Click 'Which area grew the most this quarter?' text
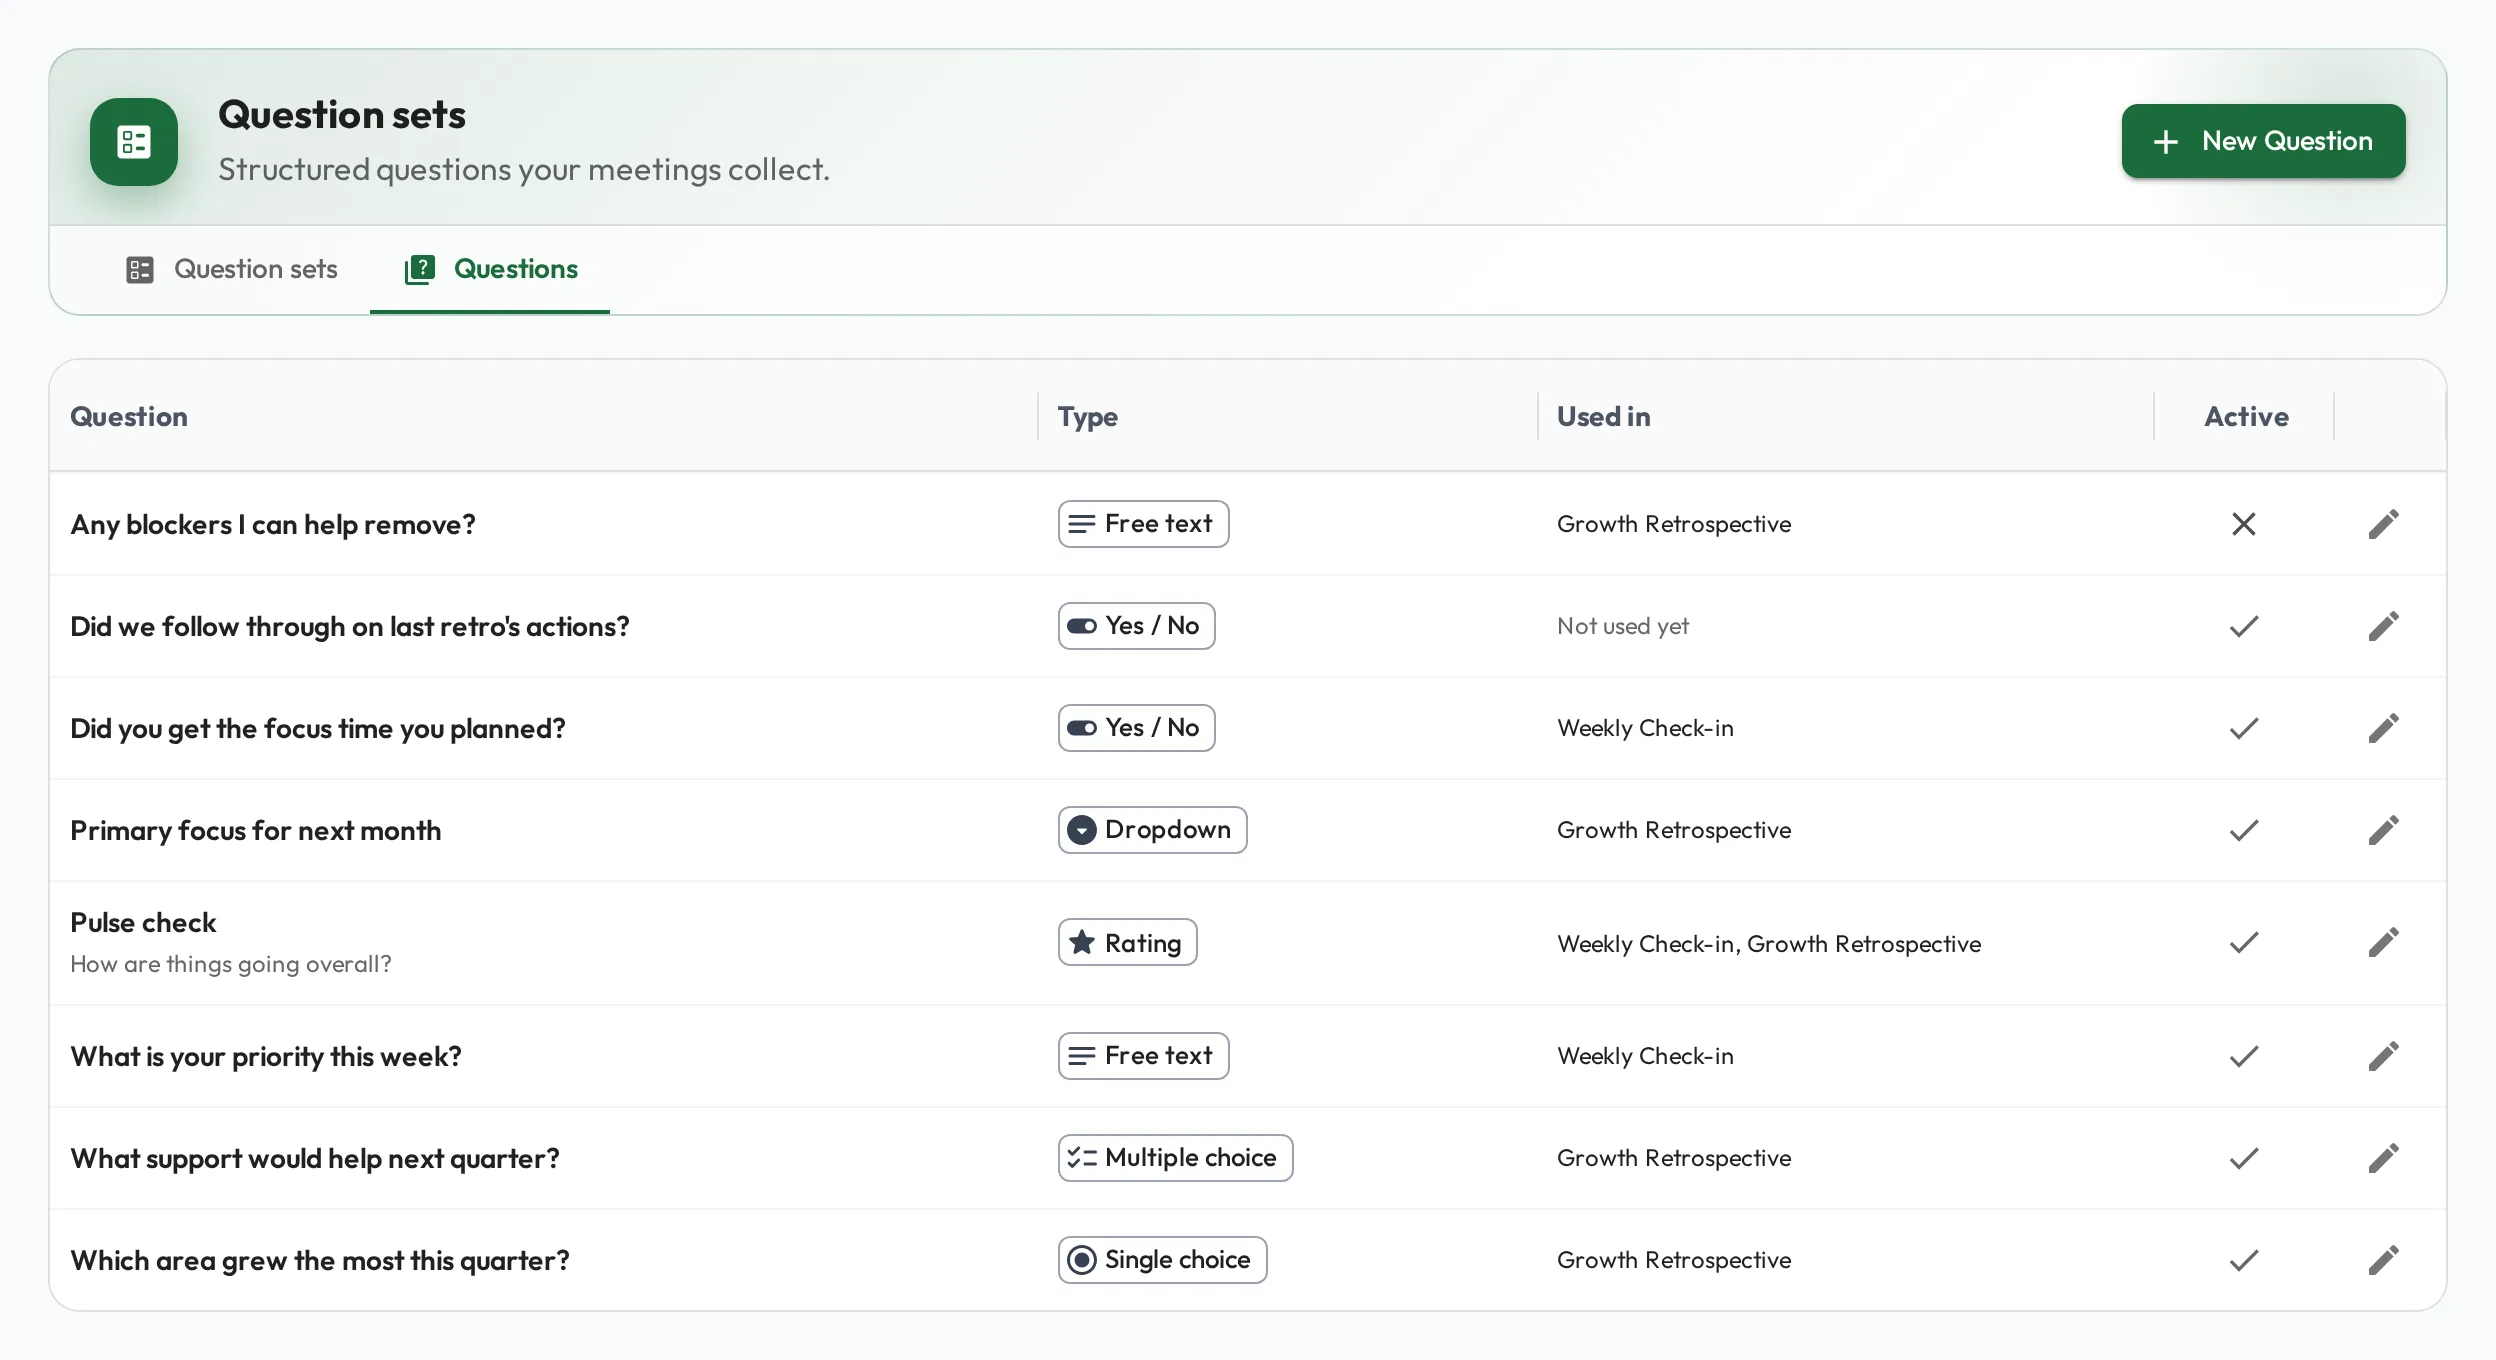The image size is (2496, 1360). coord(320,1260)
